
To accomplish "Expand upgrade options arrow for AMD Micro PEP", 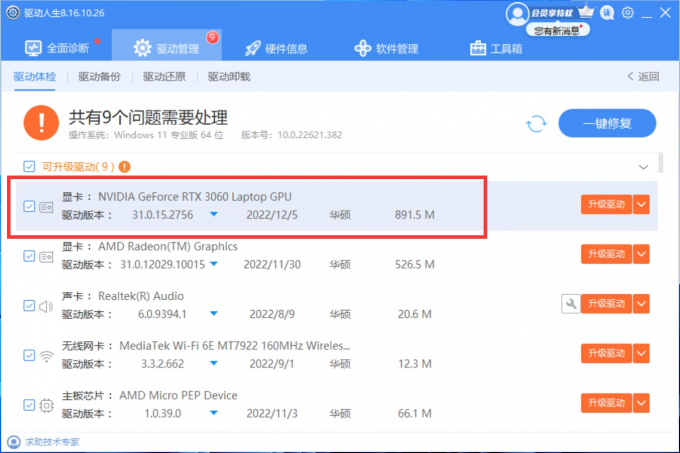I will (641, 403).
